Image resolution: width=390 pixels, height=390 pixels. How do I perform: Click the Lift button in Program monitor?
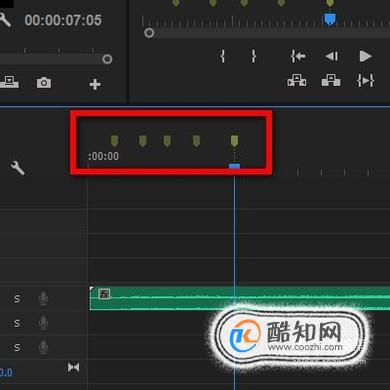[x=297, y=81]
